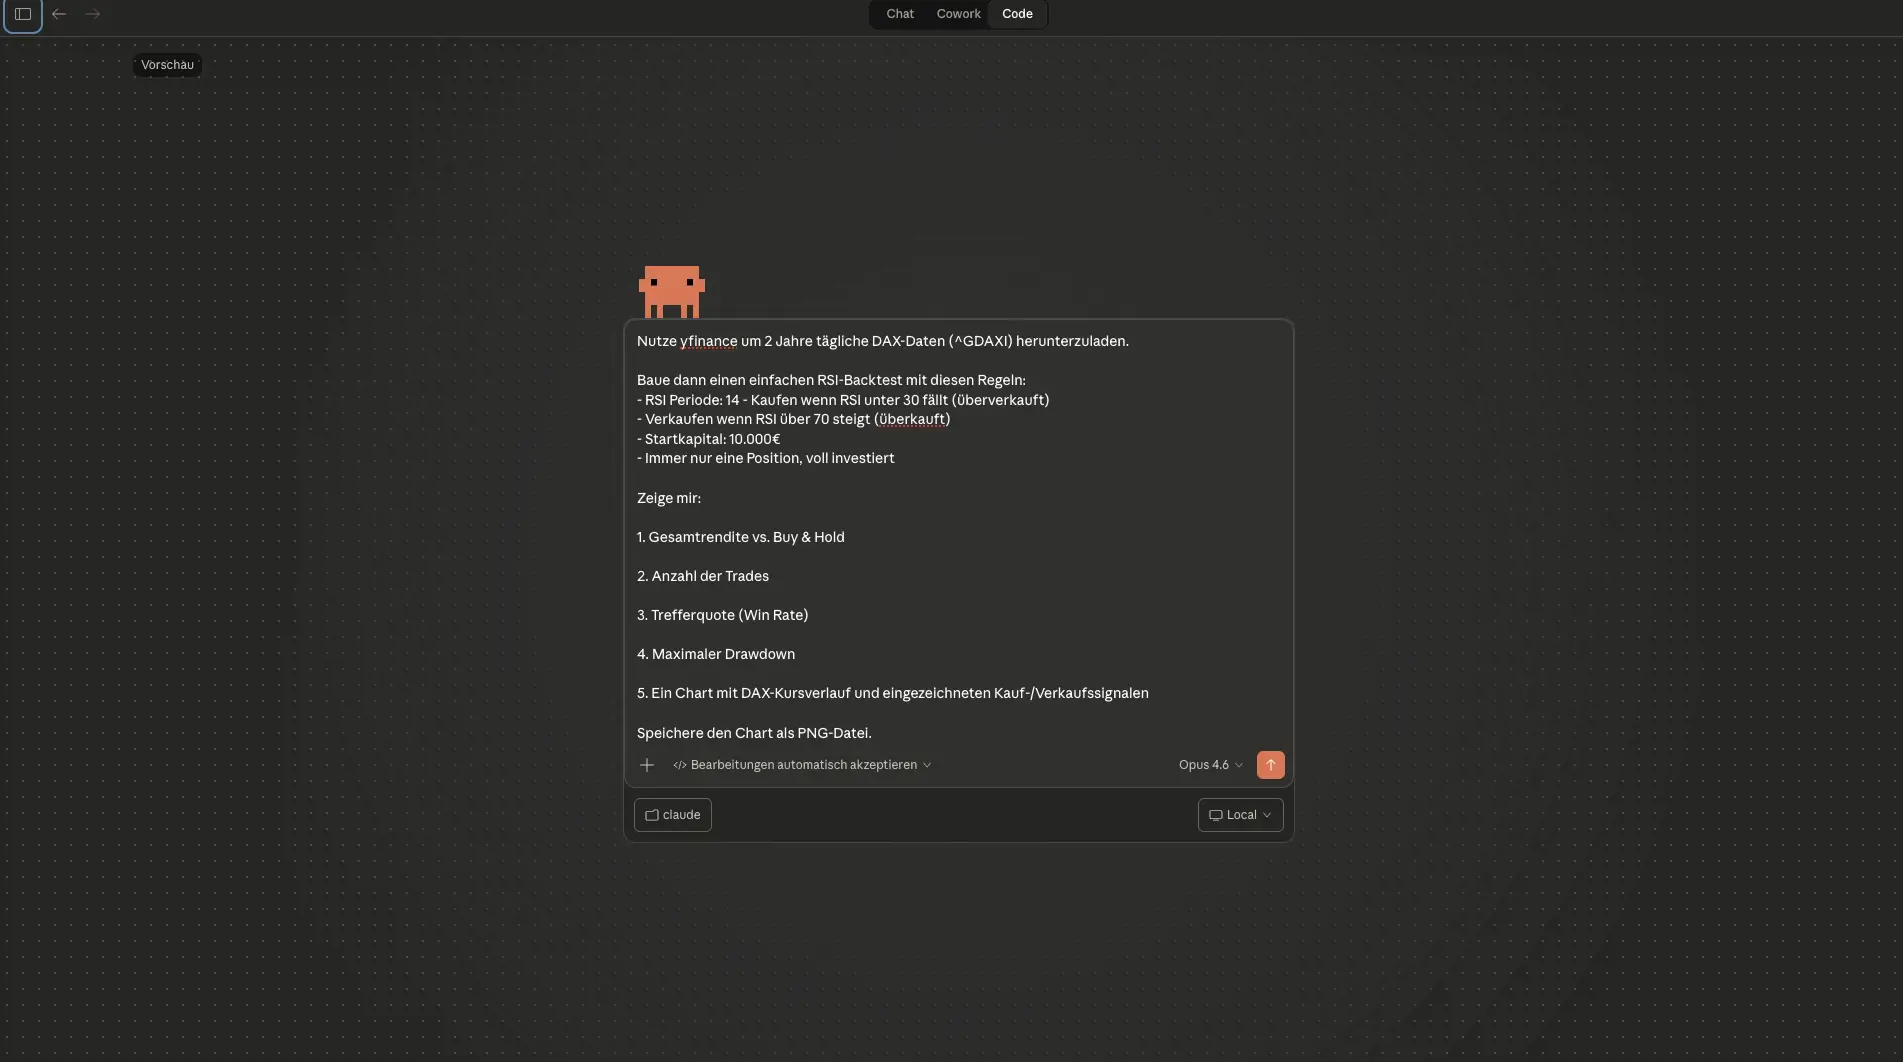Viewport: 1903px width, 1062px height.
Task: Click into the prompt text at Zeige mir
Action: pyautogui.click(x=669, y=498)
